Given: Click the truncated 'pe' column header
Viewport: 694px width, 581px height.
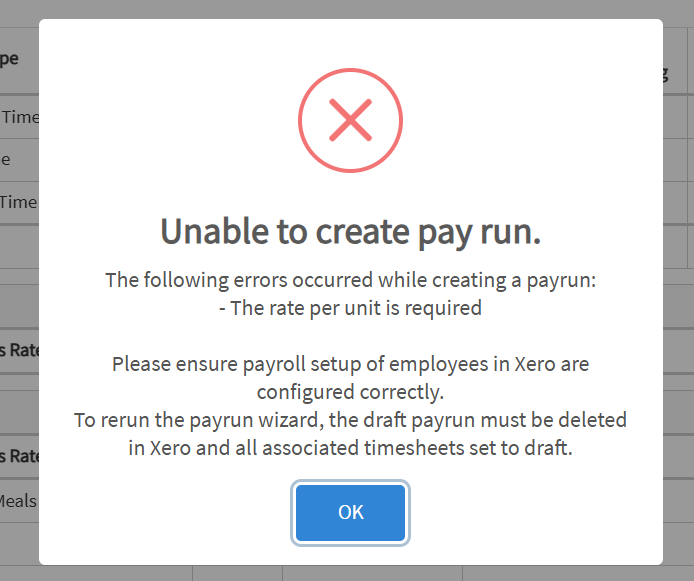Looking at the screenshot, I should click(10, 58).
